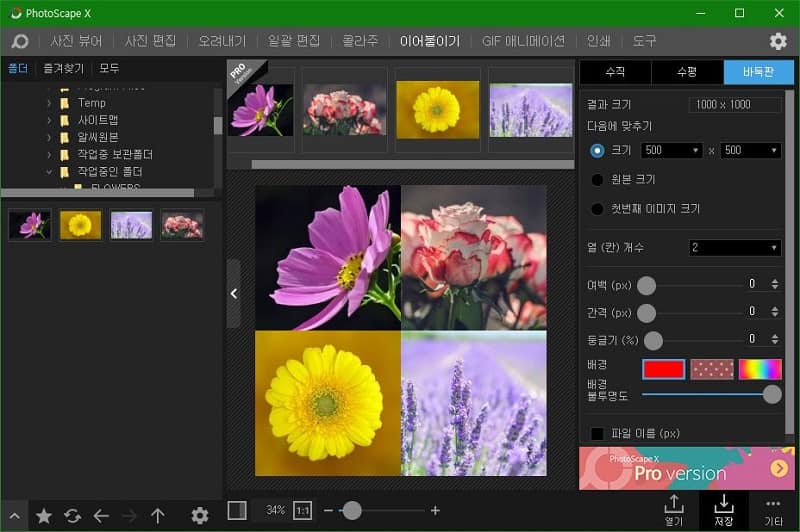
Task: Open the PhotoScape X home icon
Action: tap(20, 41)
